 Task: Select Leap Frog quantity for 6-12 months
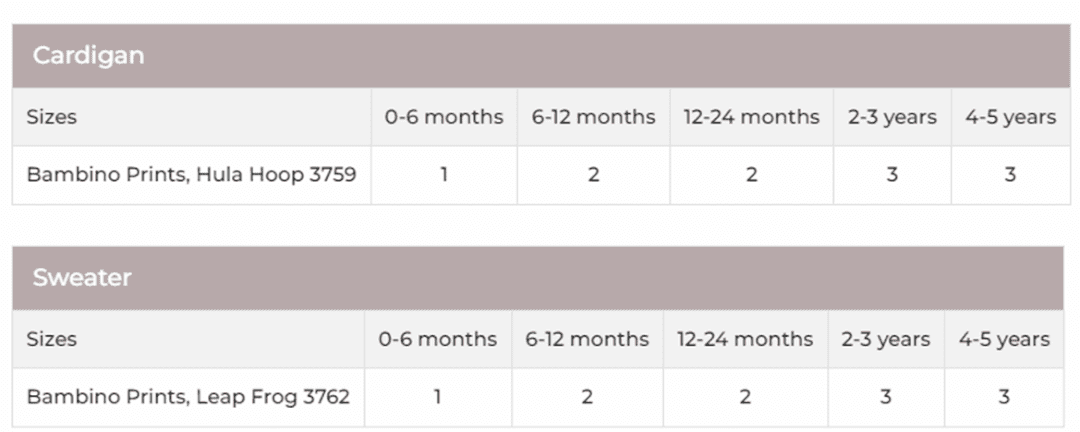[x=587, y=397]
